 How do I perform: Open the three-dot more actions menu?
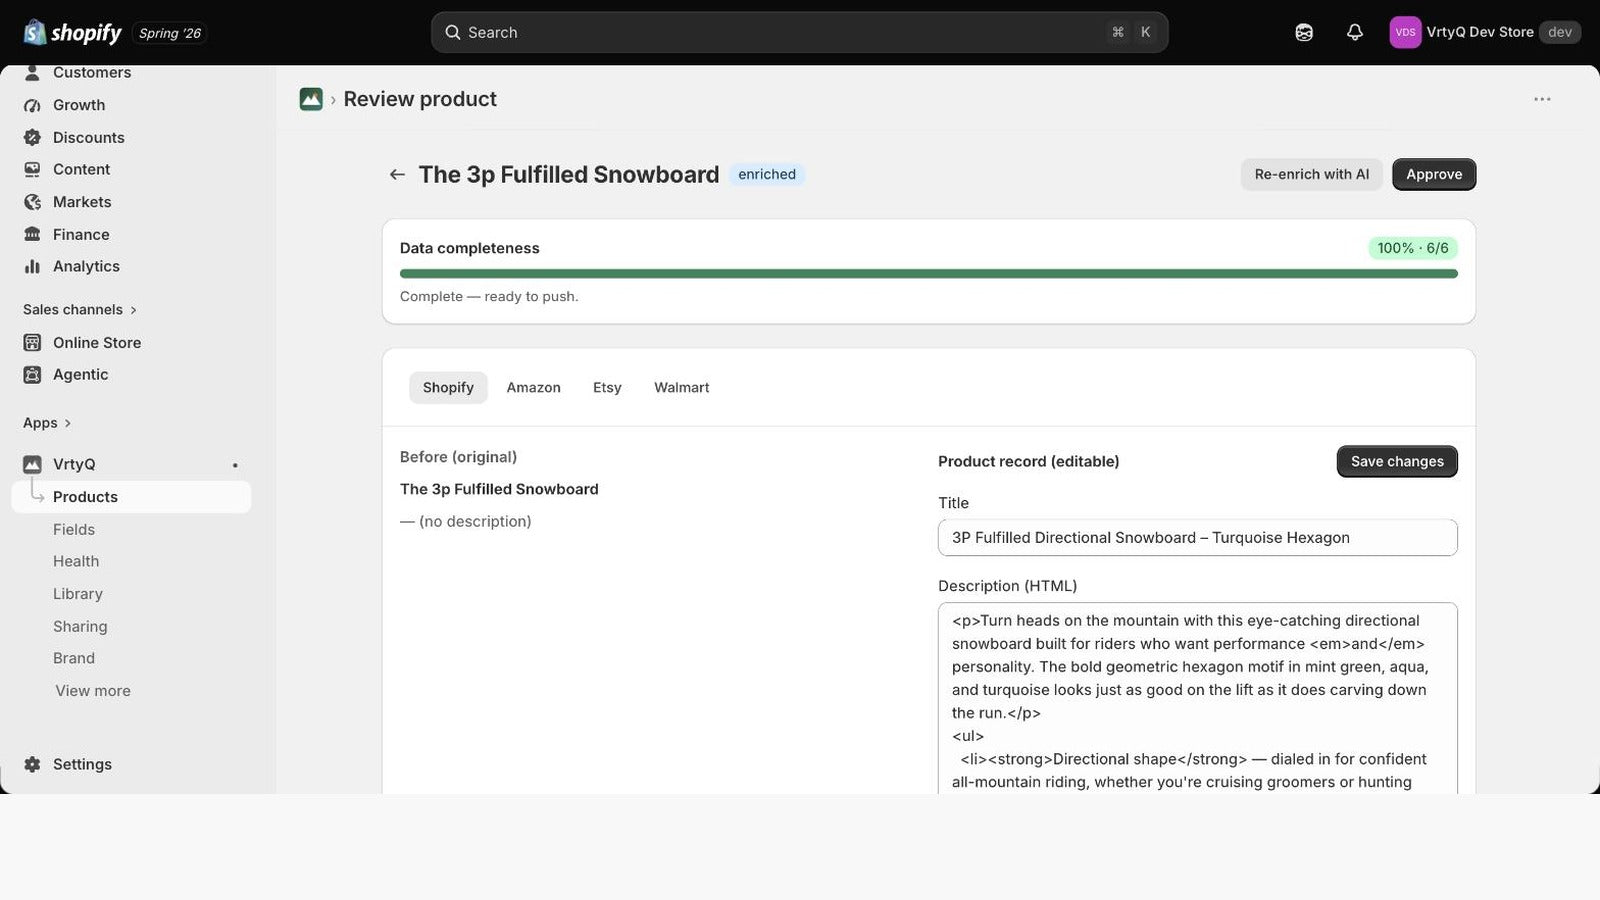1542,99
